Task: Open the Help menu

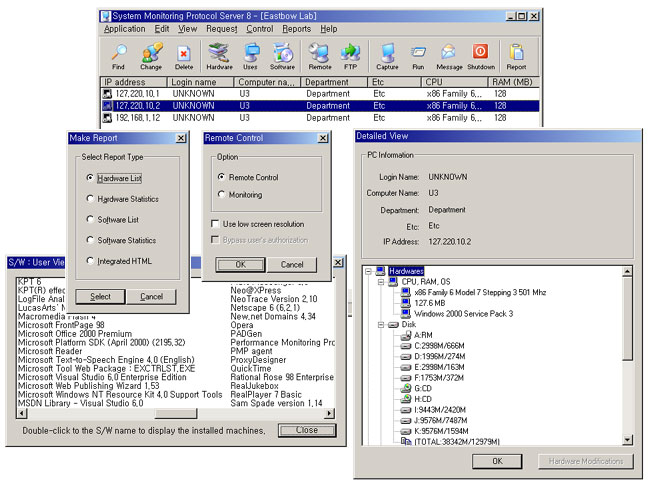Action: pyautogui.click(x=329, y=29)
